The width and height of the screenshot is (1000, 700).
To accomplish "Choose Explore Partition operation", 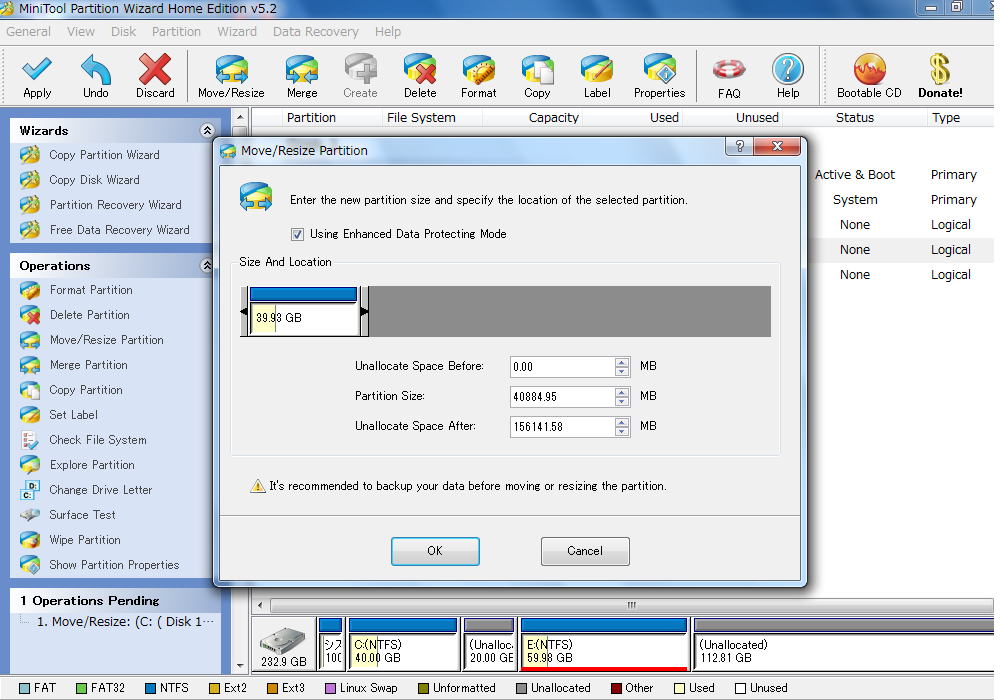I will click(x=92, y=465).
